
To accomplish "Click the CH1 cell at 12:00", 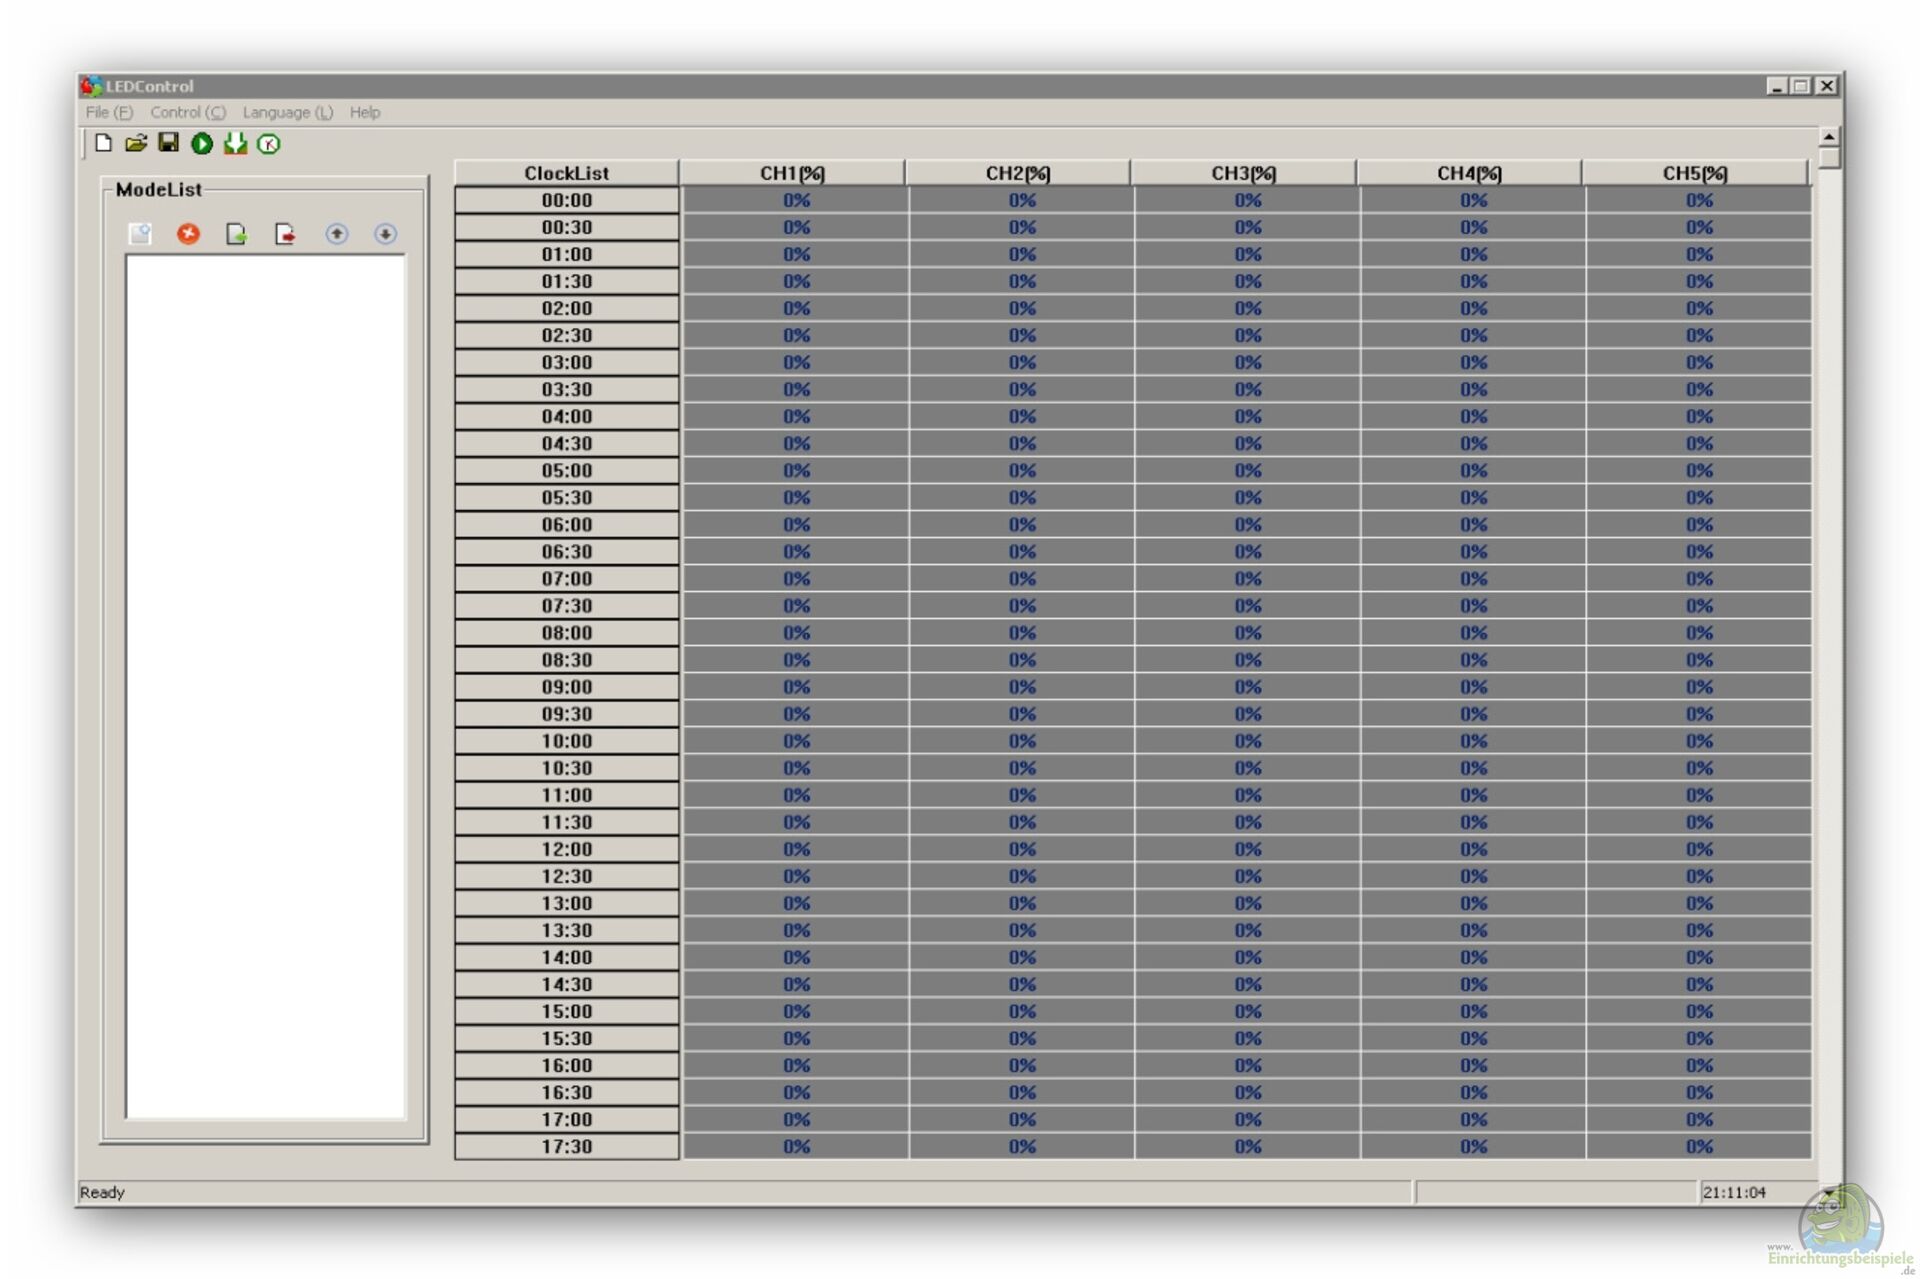I will [796, 849].
